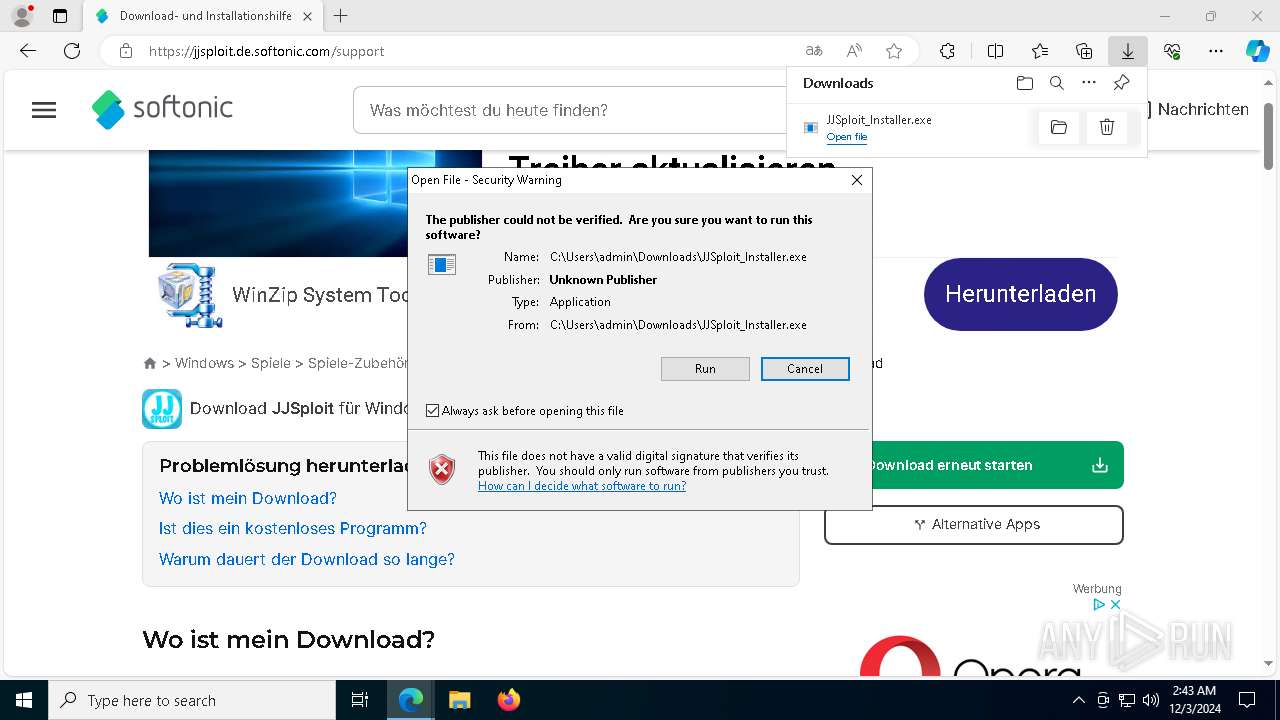This screenshot has width=1280, height=720.
Task: Click Run in the security warning
Action: [x=705, y=369]
